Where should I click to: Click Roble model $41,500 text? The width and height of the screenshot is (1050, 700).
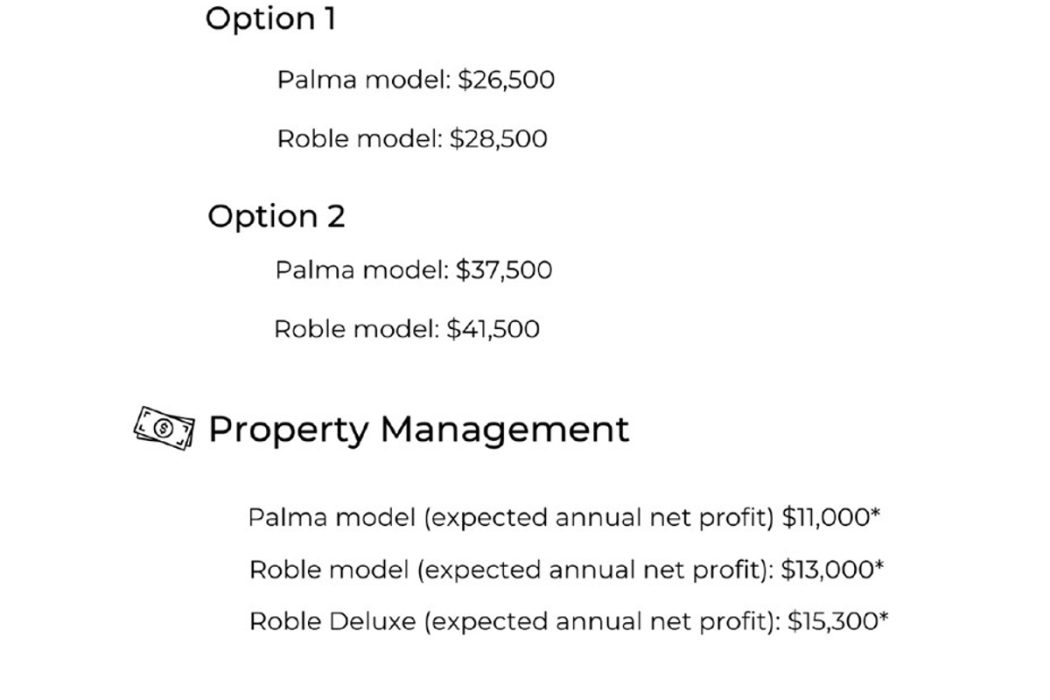tap(407, 329)
